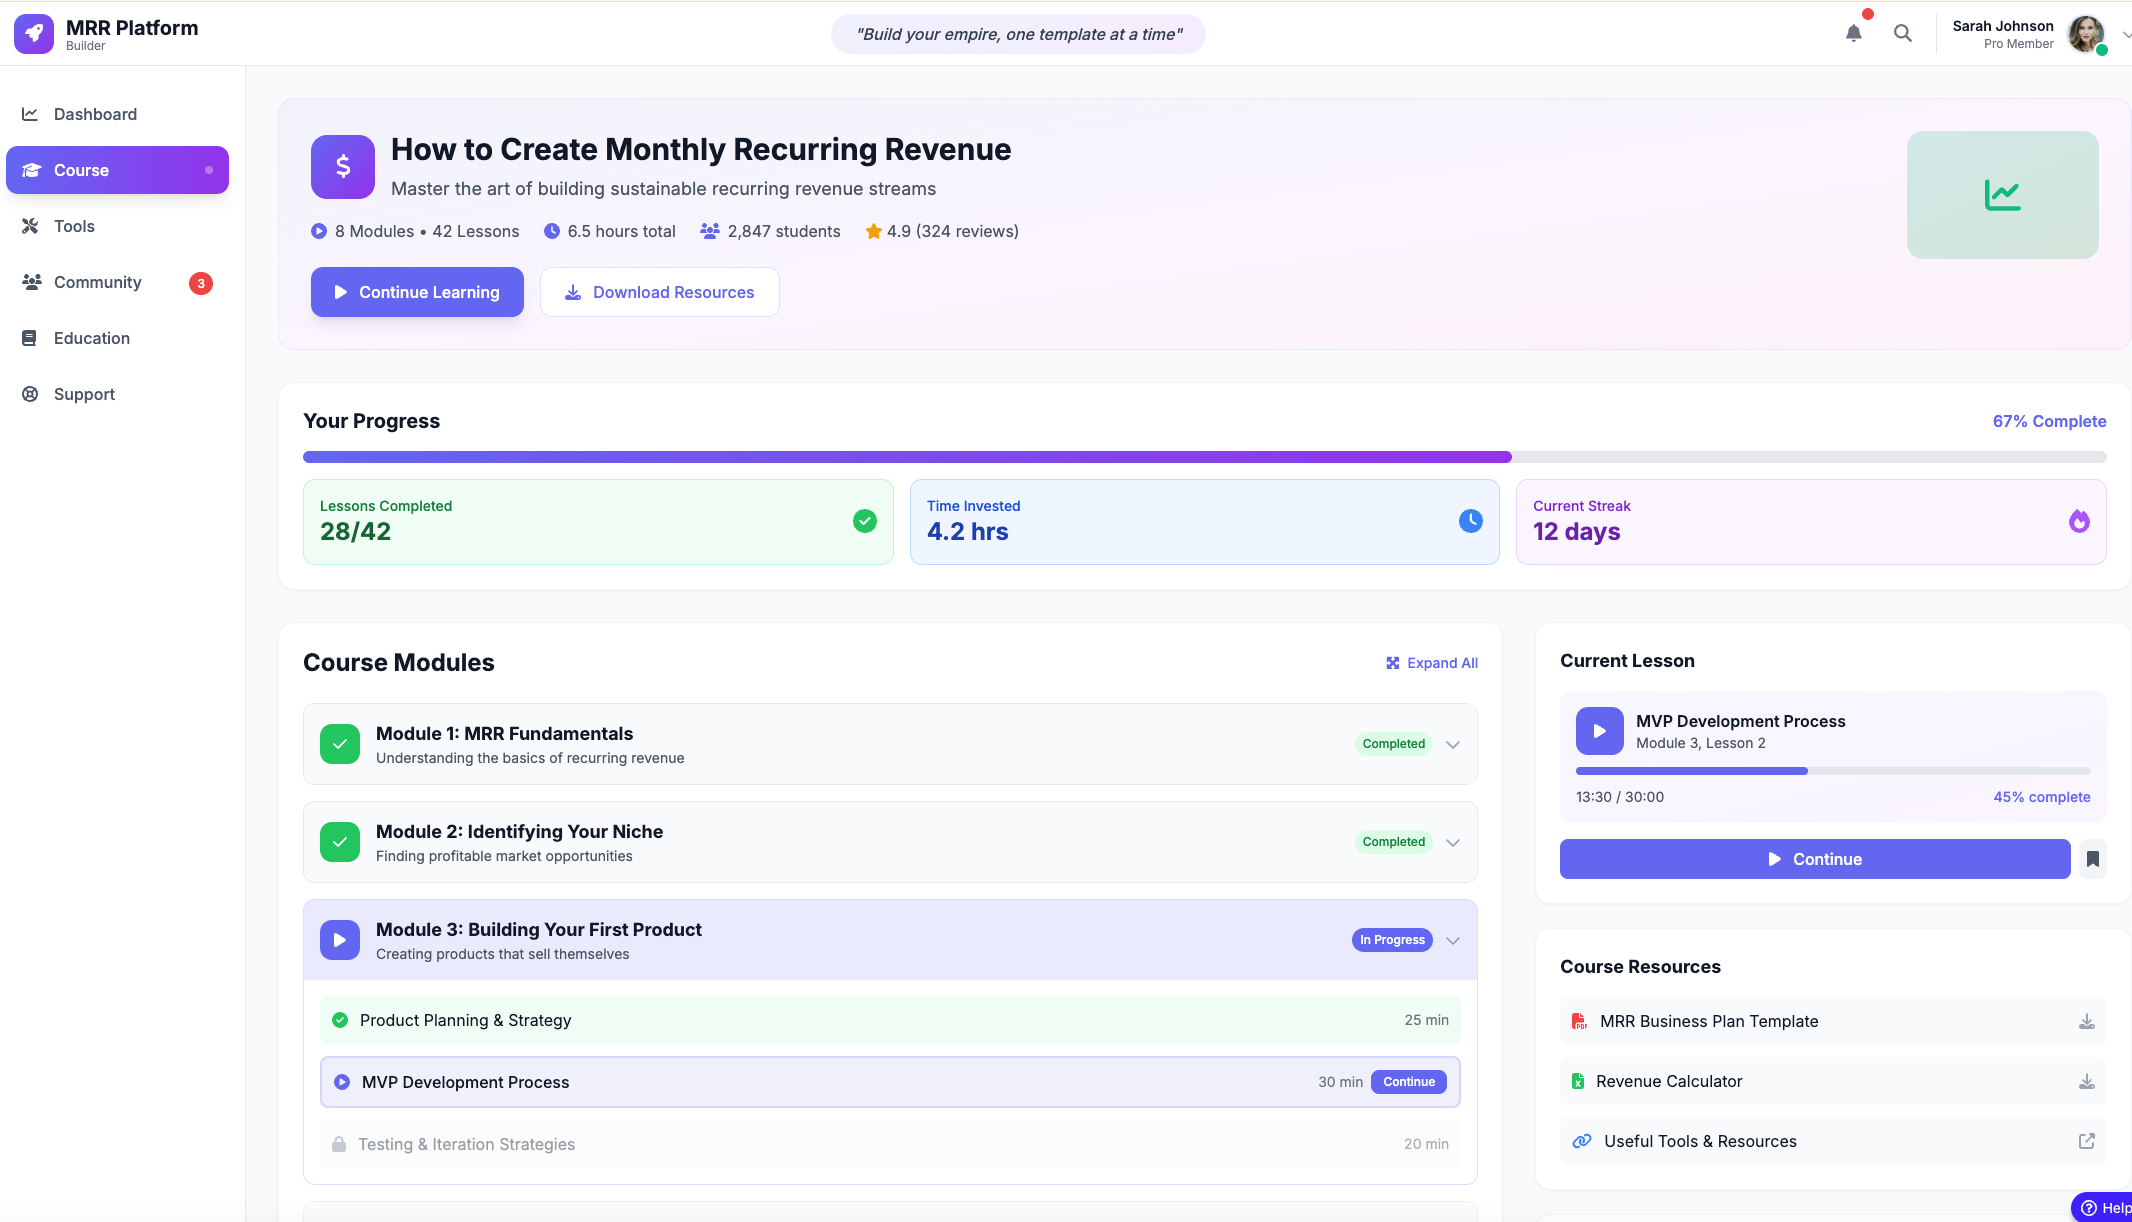
Task: Download the MRR Business Plan Template
Action: coord(2086,1021)
